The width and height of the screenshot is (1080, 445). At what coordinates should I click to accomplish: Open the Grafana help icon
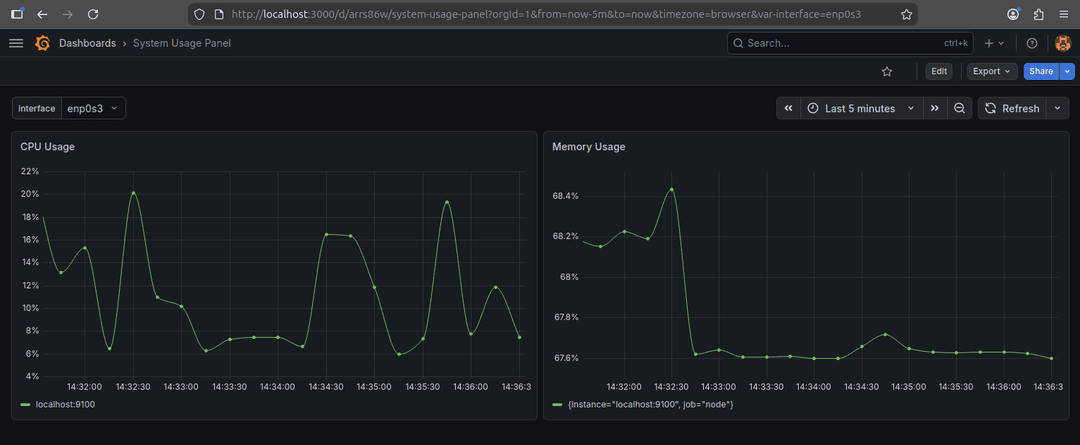click(x=1032, y=43)
